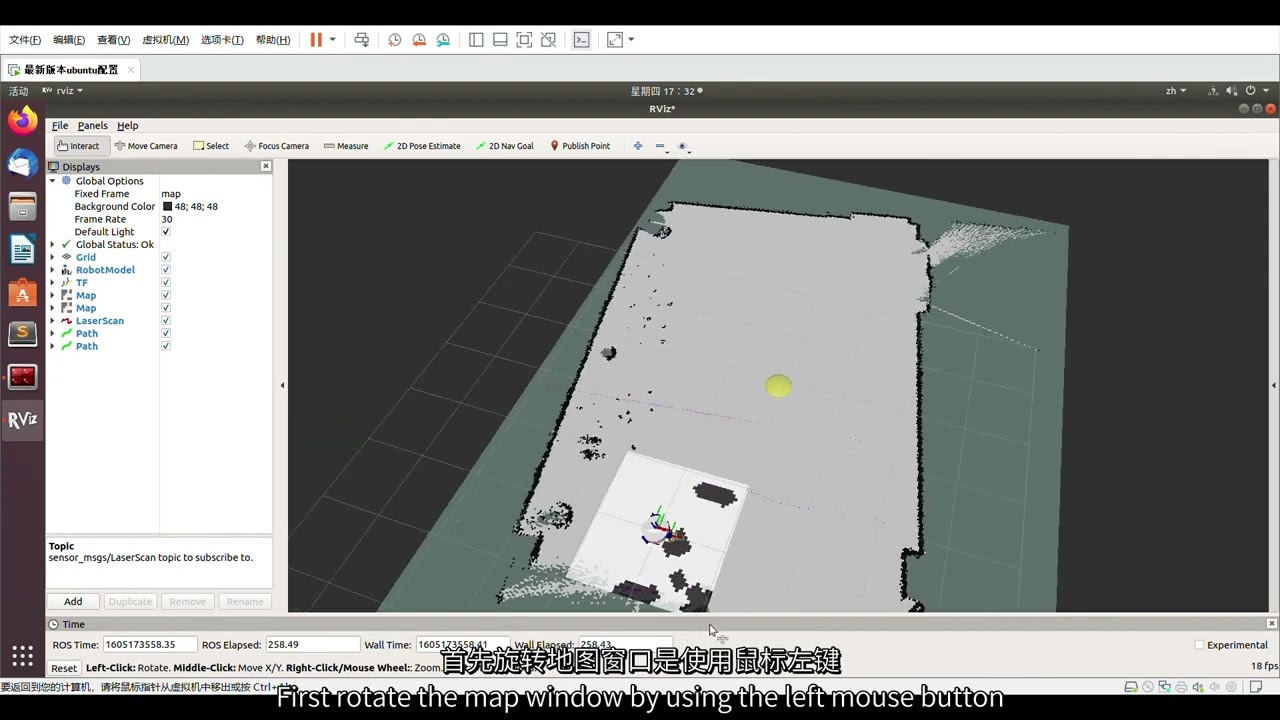Expand the TF display node
Image resolution: width=1280 pixels, height=720 pixels.
pyautogui.click(x=53, y=283)
